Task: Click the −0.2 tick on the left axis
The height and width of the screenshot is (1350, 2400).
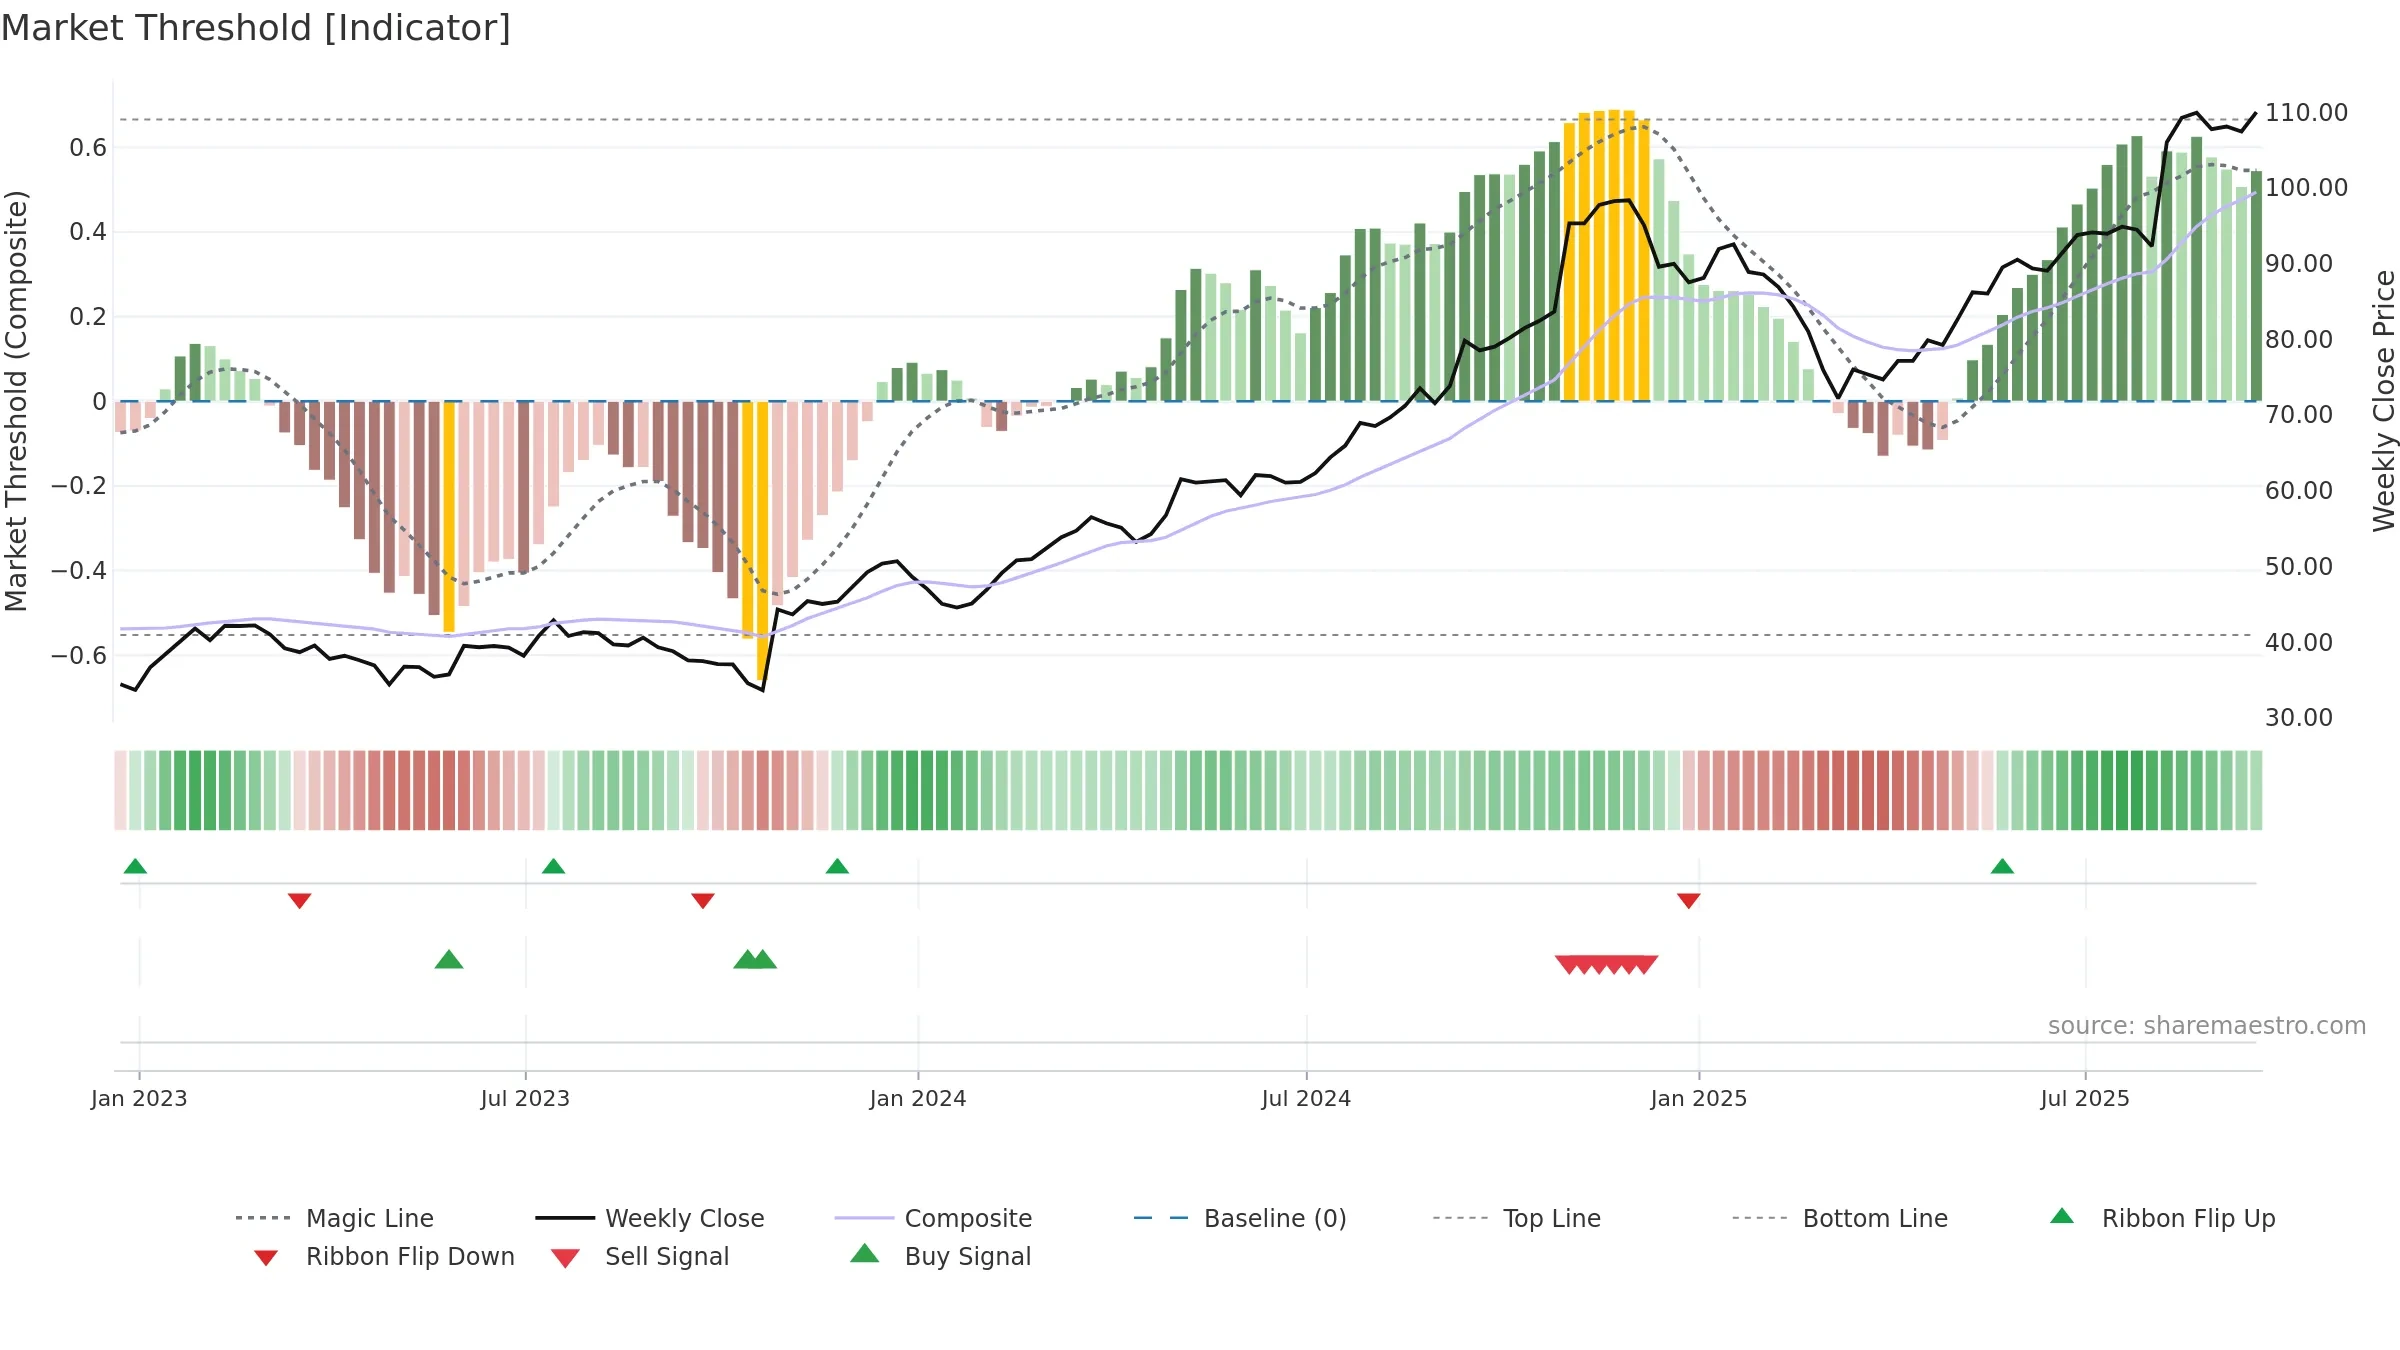Action: pos(79,486)
